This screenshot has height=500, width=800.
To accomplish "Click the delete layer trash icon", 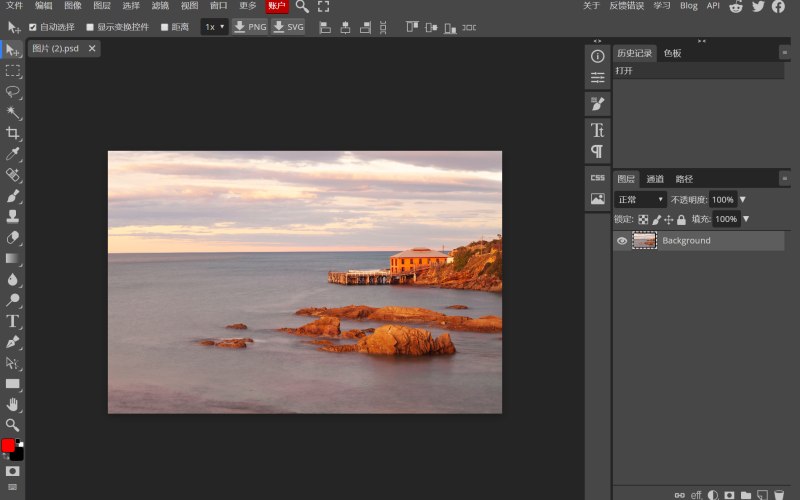I will coord(779,494).
